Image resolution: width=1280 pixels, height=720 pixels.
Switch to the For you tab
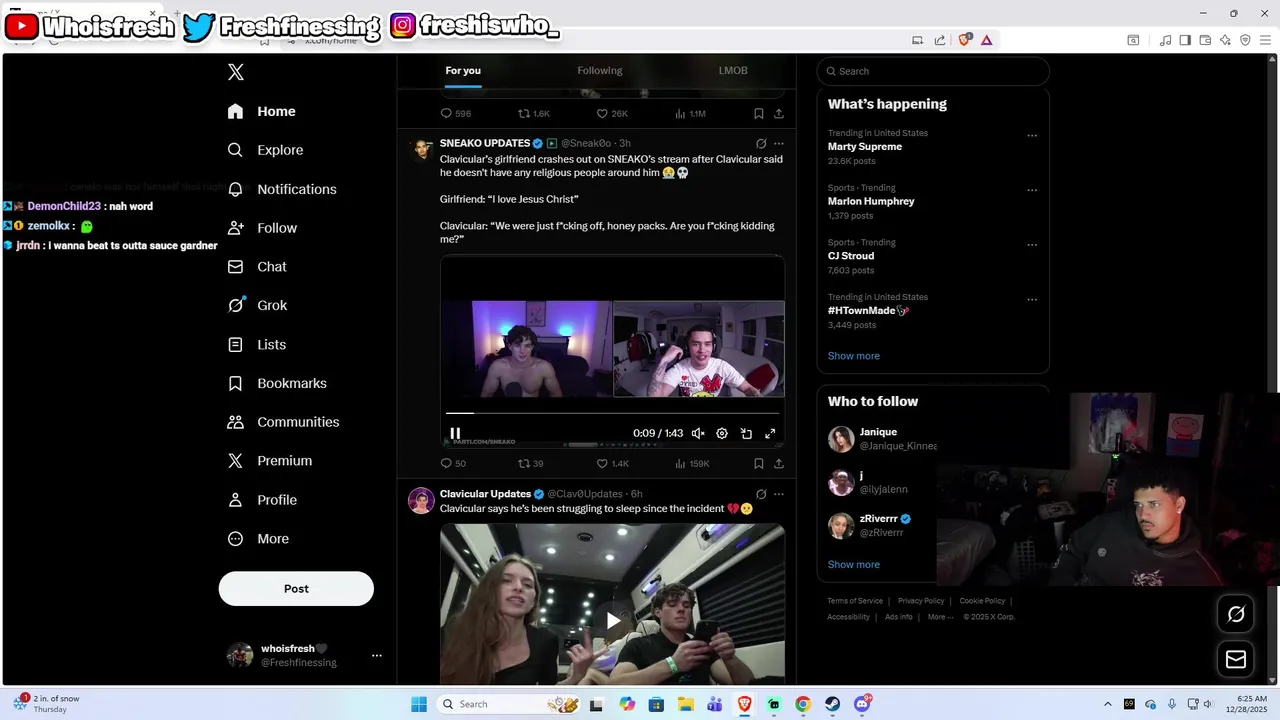click(x=463, y=71)
